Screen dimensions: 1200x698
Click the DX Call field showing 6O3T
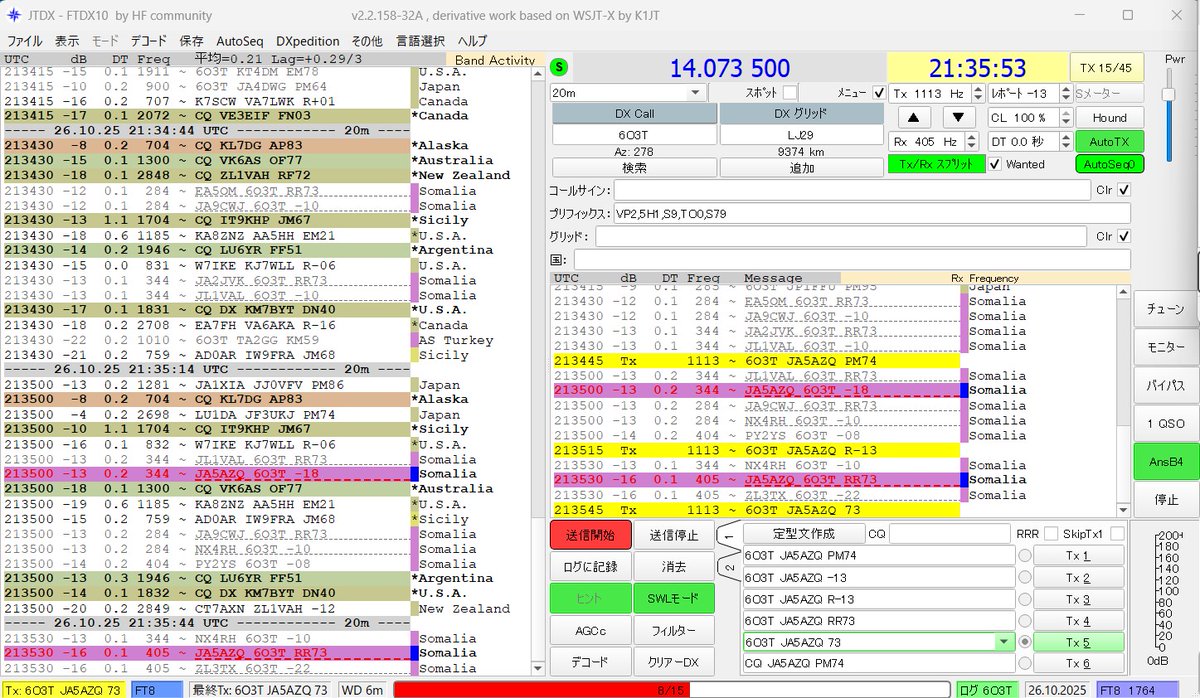pyautogui.click(x=634, y=134)
